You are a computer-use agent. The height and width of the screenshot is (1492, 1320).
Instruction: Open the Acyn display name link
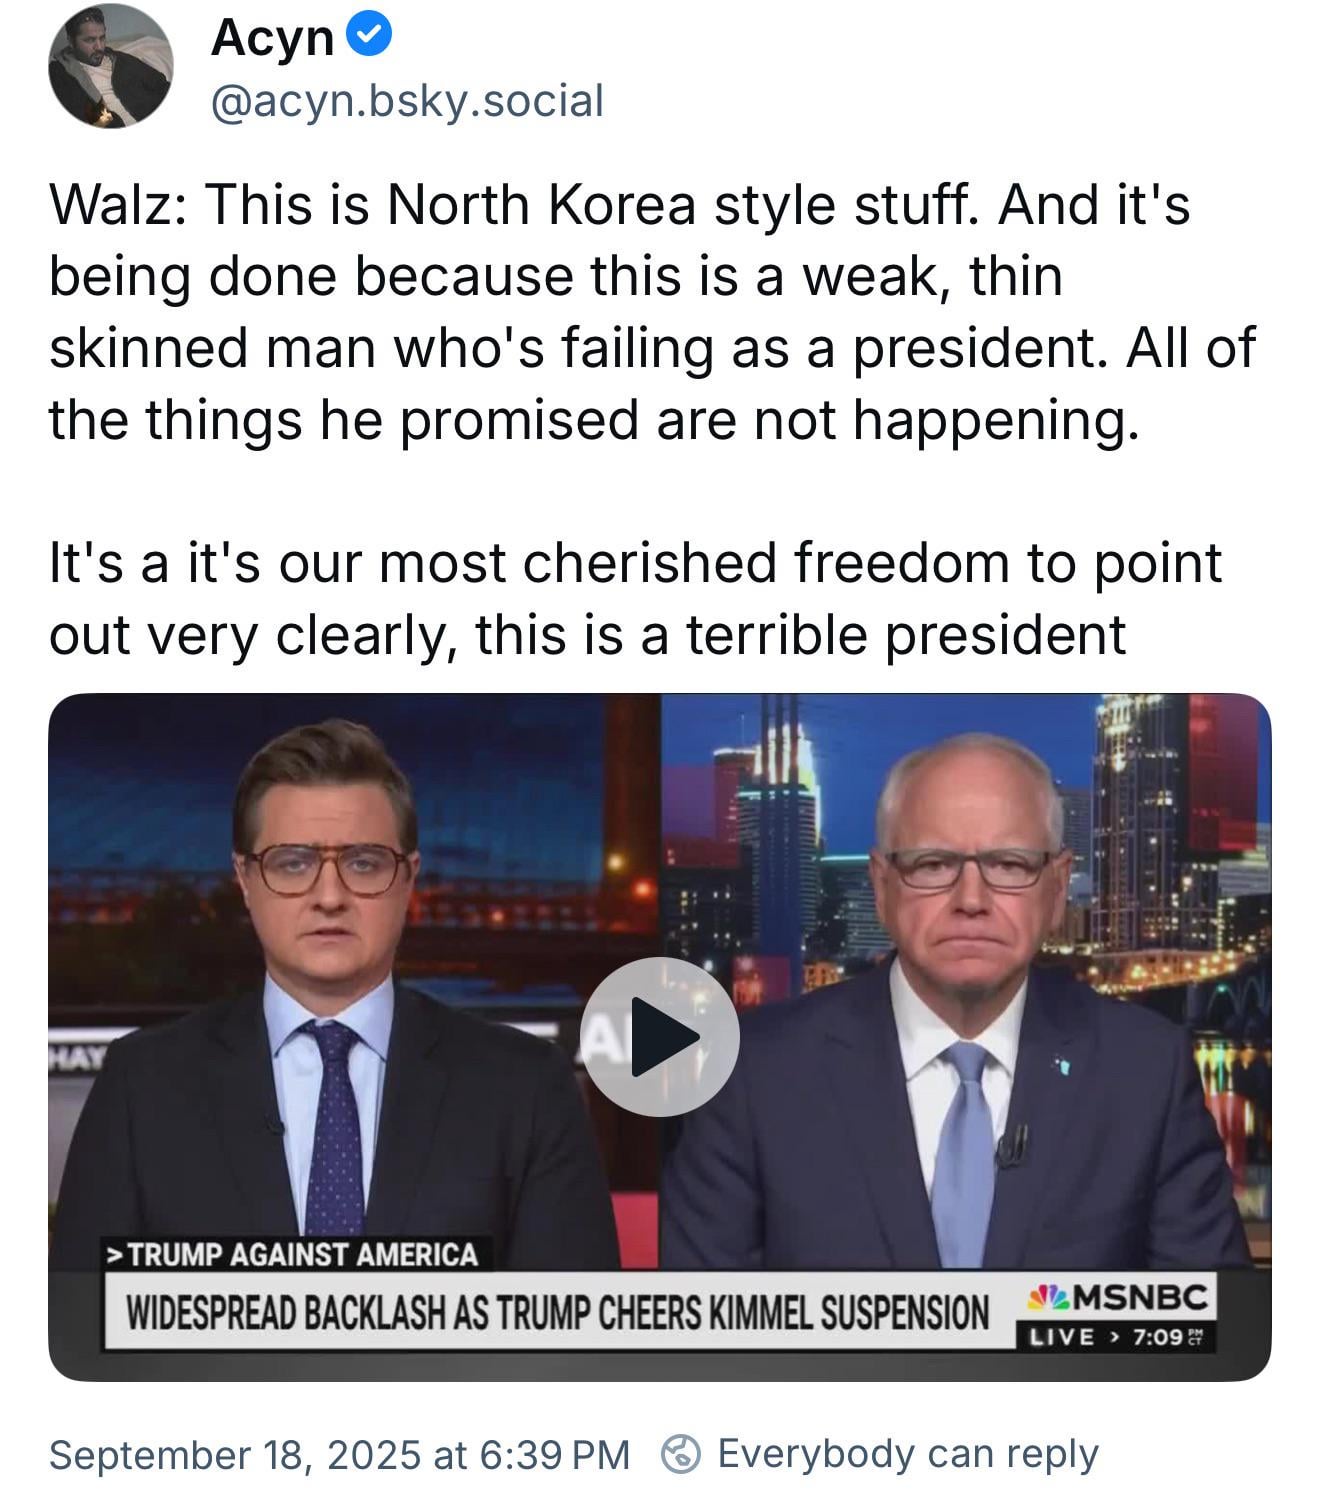[272, 38]
